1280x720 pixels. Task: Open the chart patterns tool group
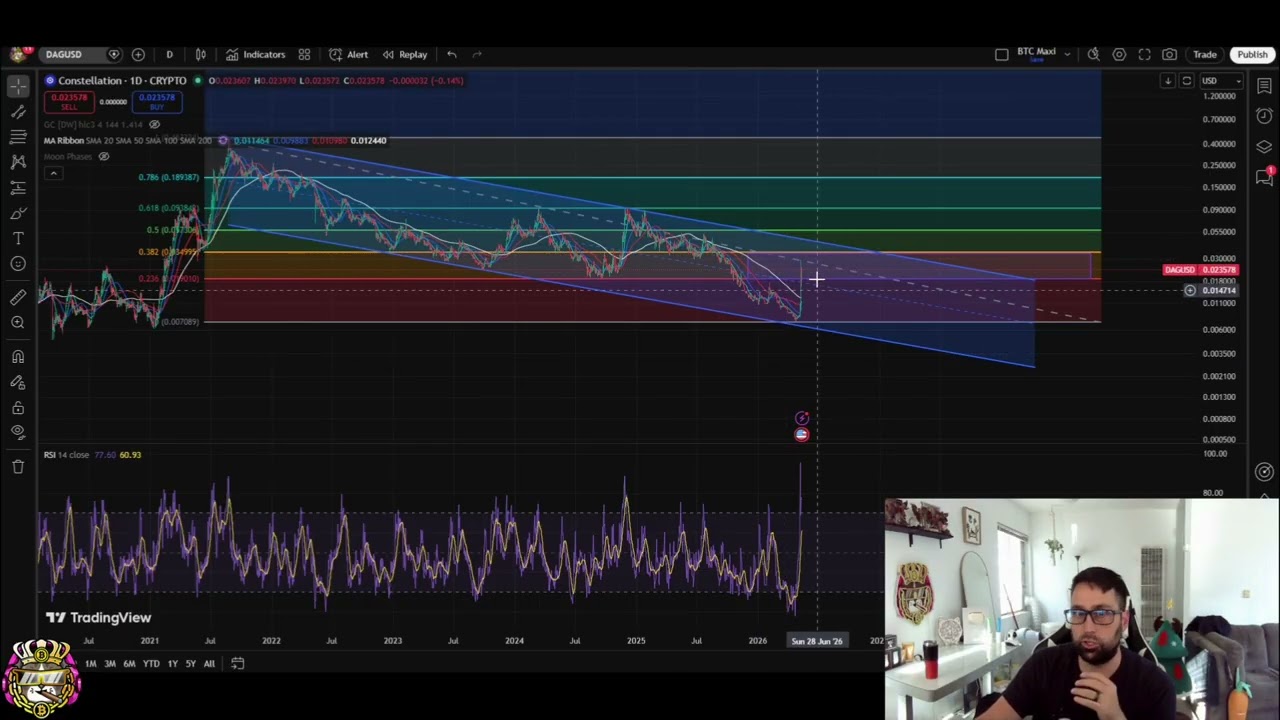point(18,161)
